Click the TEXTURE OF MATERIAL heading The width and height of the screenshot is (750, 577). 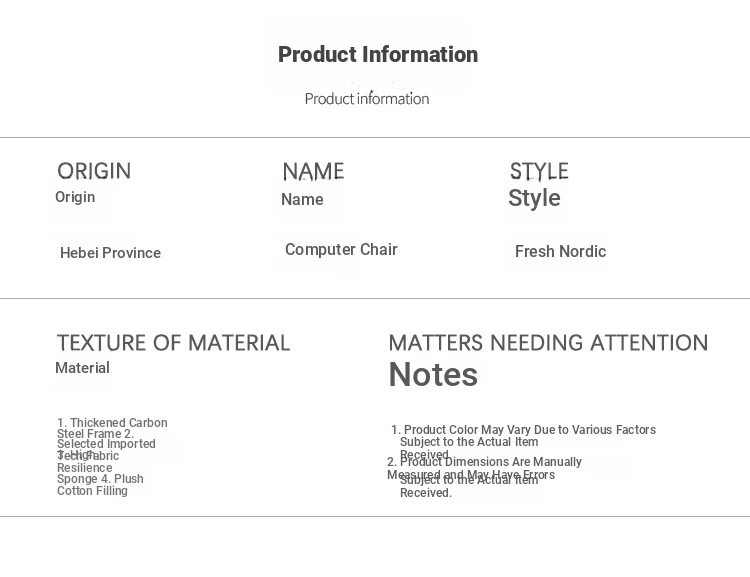pos(173,343)
